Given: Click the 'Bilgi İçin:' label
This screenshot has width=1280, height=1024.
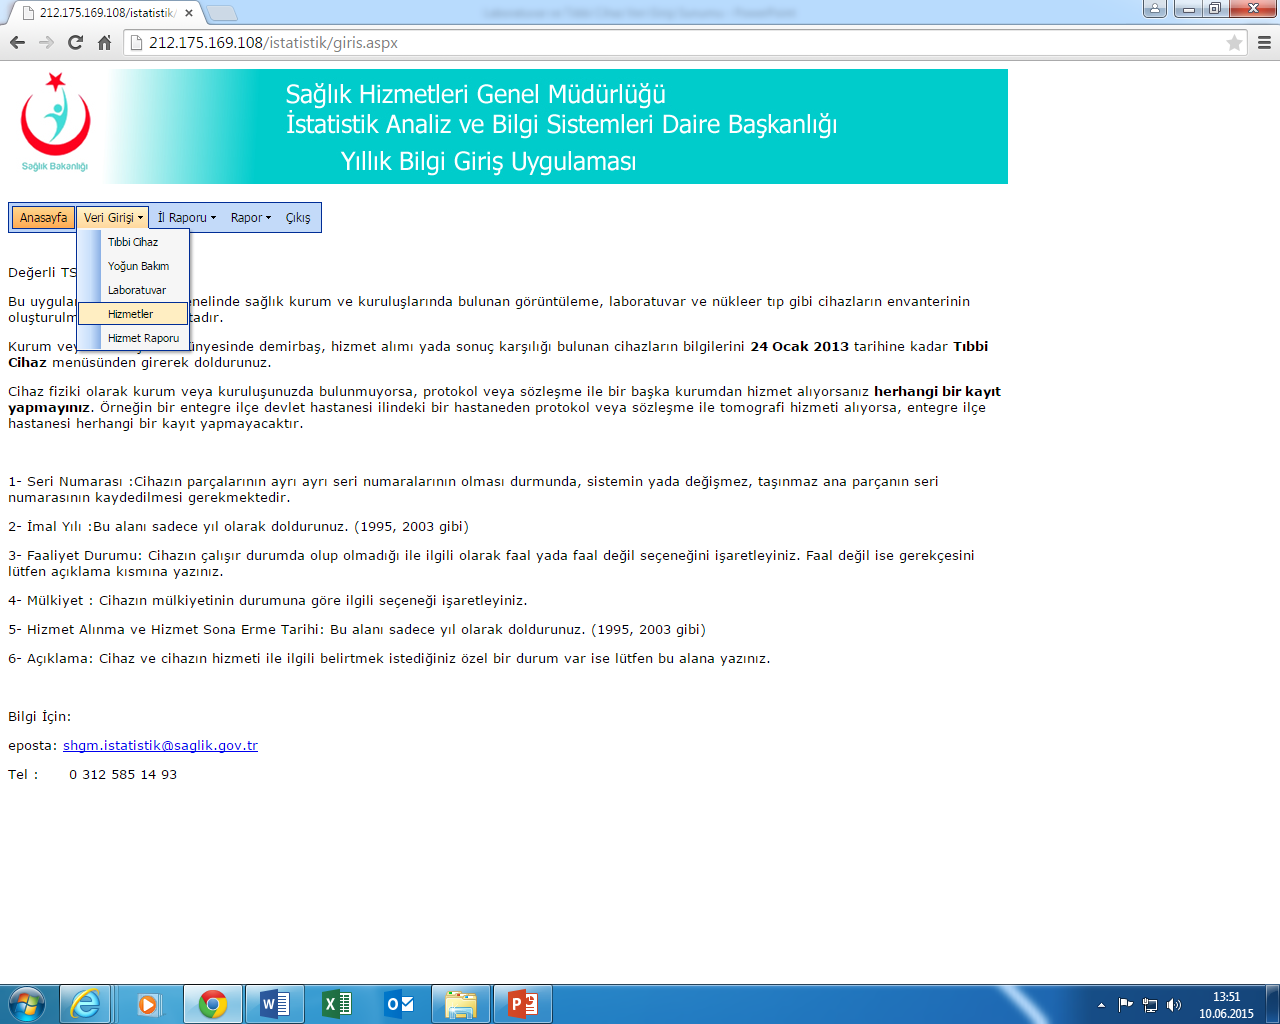Looking at the screenshot, I should pyautogui.click(x=40, y=717).
